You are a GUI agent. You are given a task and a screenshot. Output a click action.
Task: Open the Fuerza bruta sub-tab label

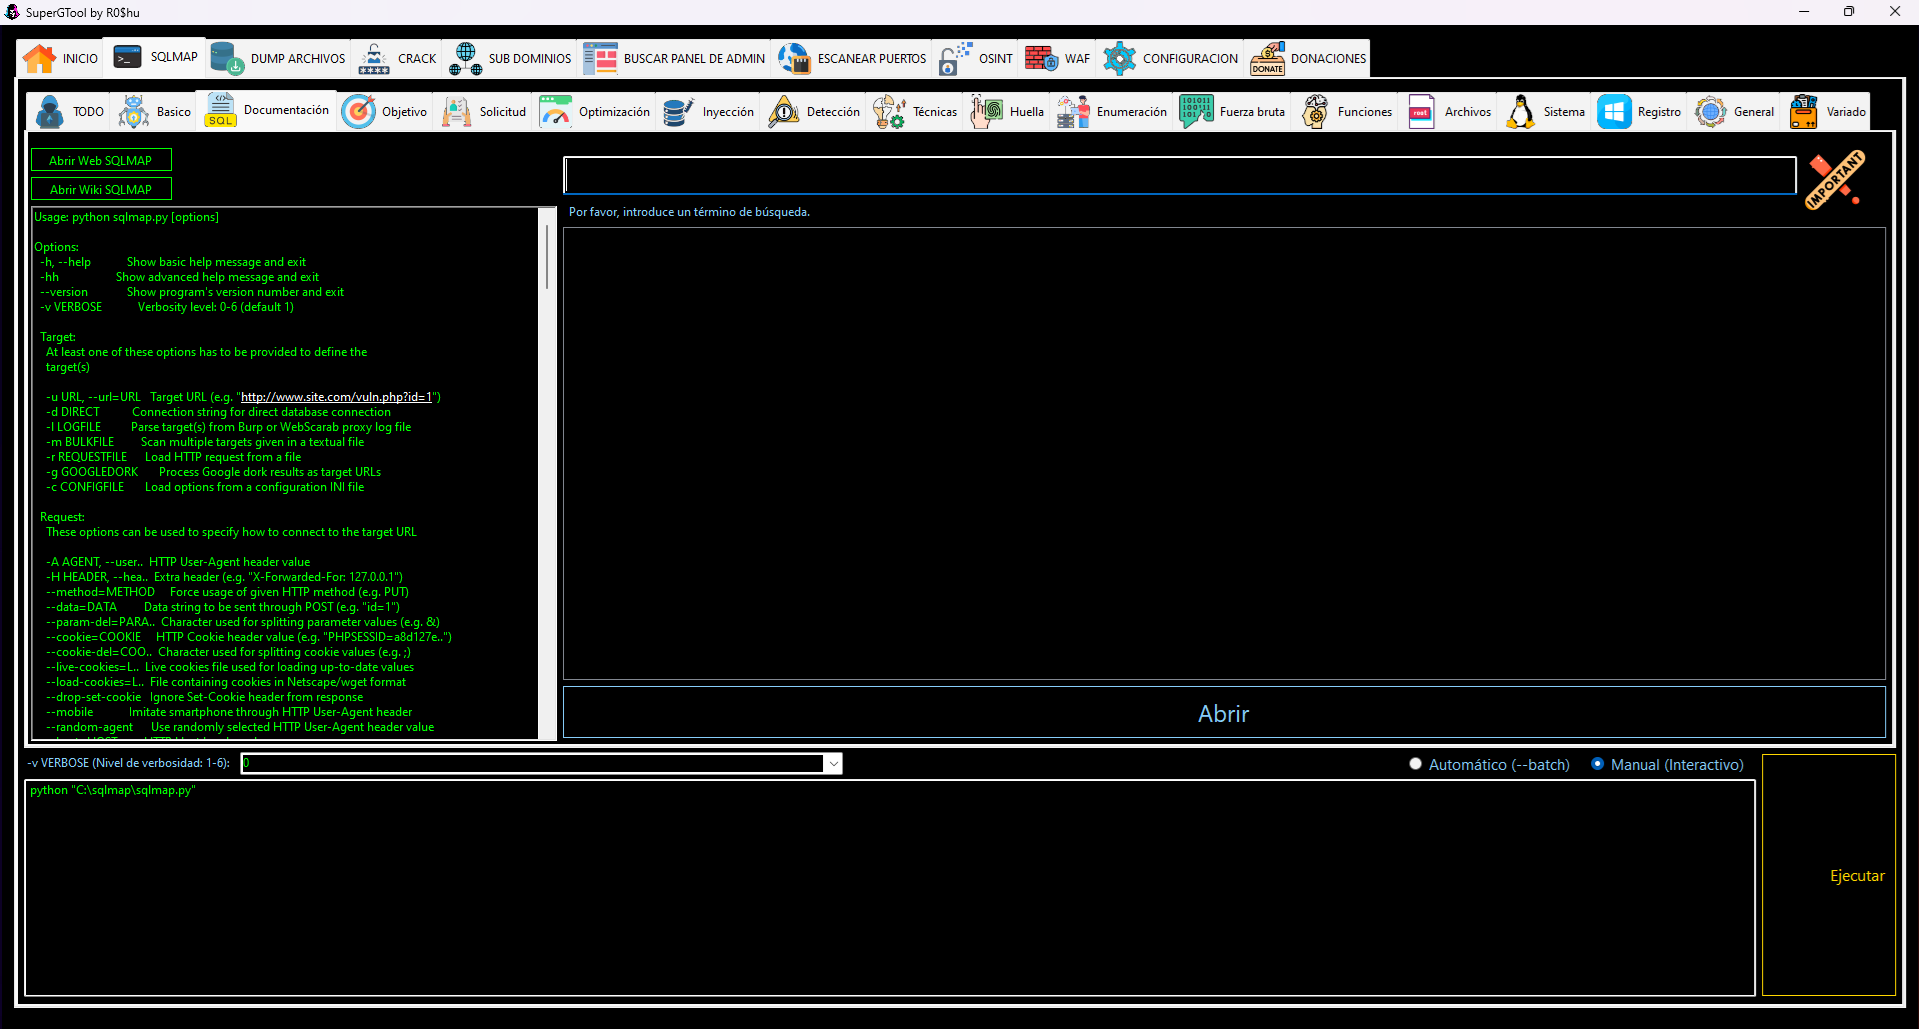[x=1252, y=112]
